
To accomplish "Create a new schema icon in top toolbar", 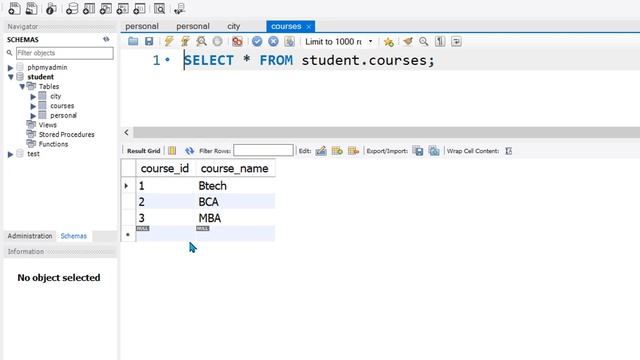I will click(72, 9).
